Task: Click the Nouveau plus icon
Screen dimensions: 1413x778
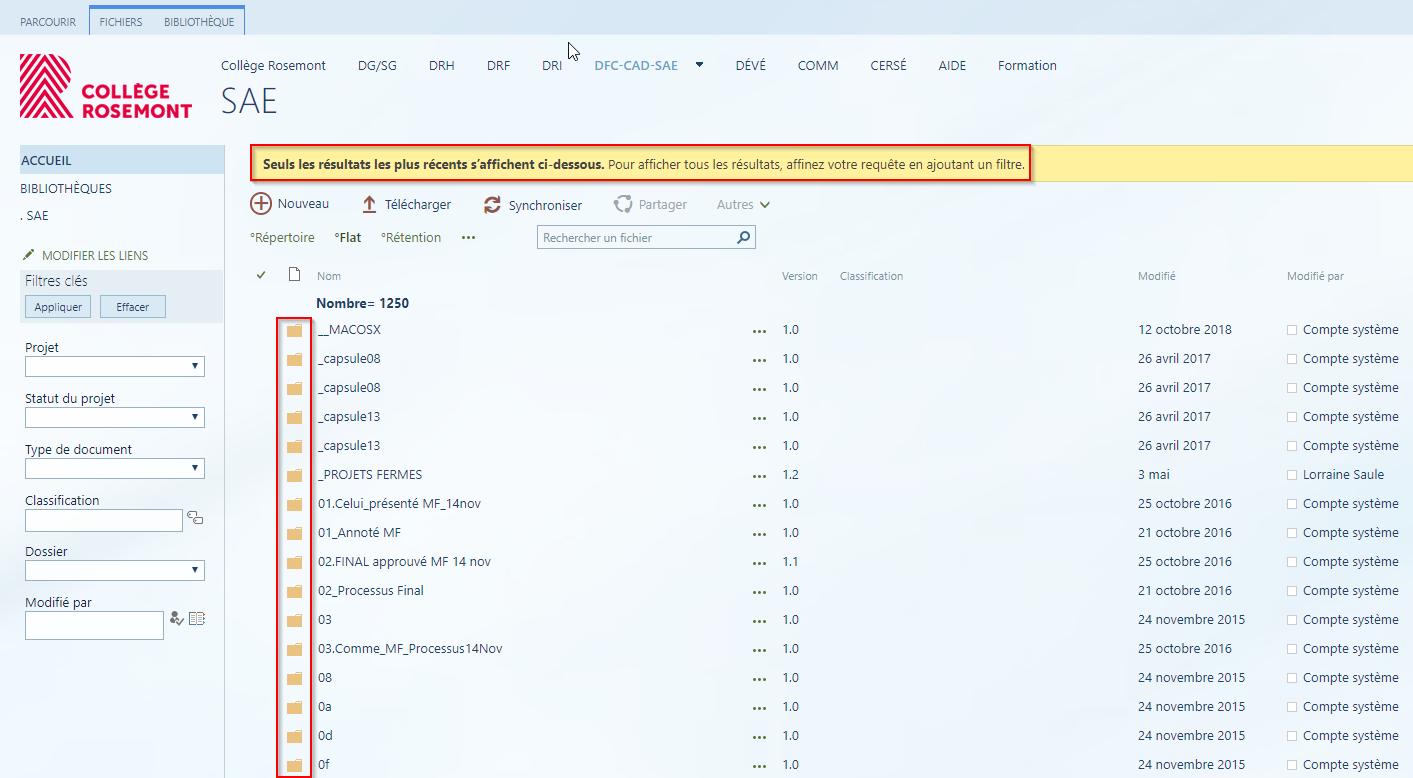Action: (261, 204)
